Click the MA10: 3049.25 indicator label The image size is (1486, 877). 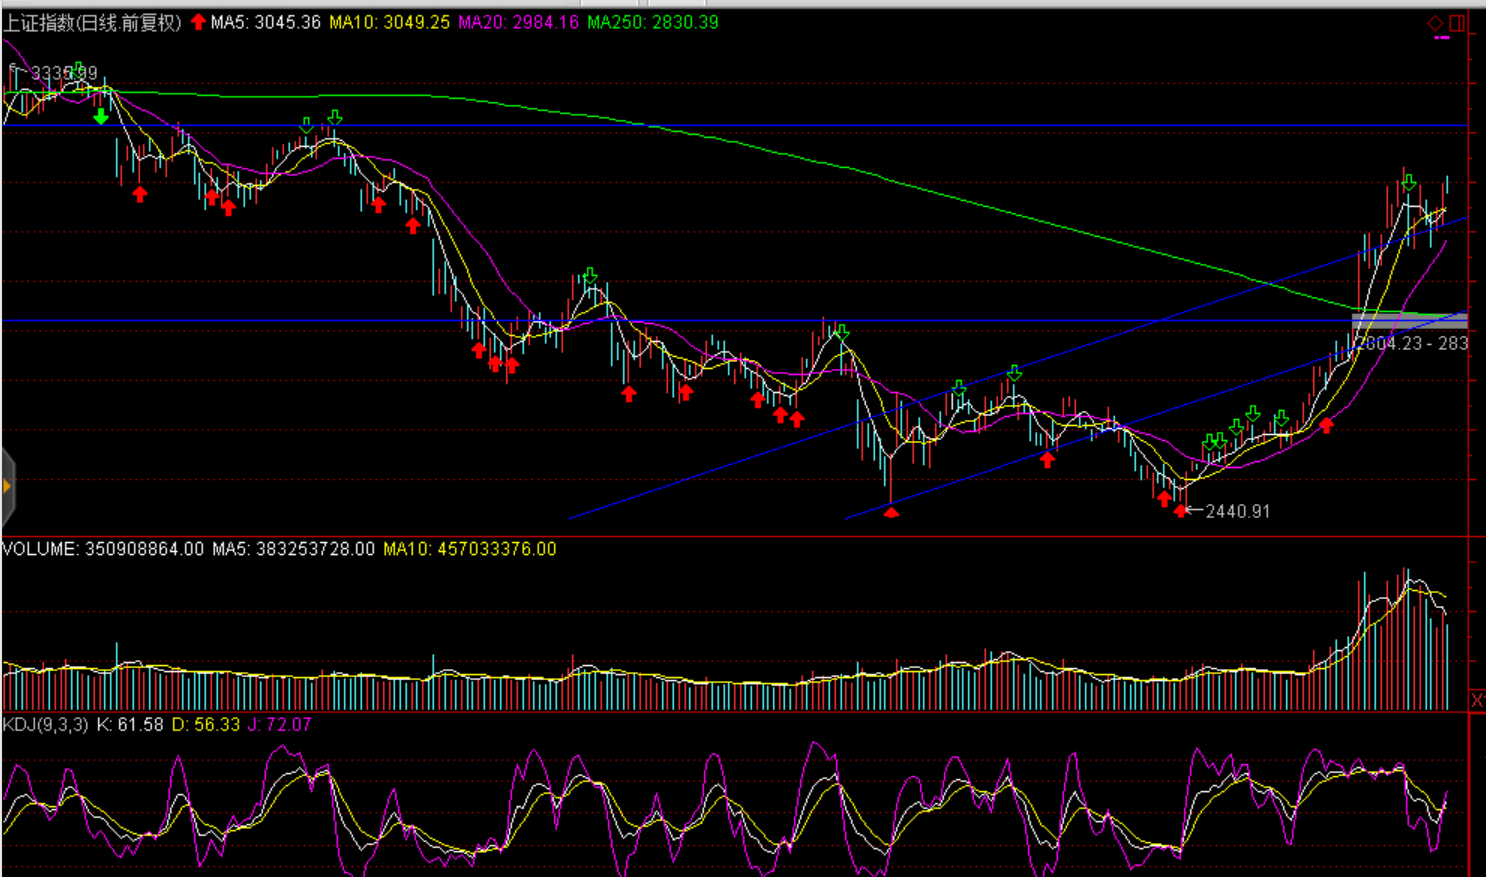coord(389,22)
